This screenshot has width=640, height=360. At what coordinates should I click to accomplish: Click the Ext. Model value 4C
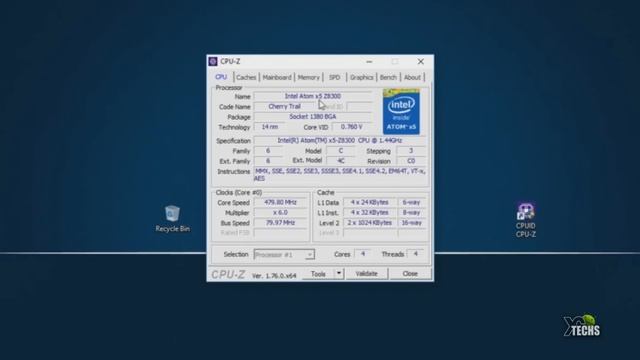pos(341,161)
